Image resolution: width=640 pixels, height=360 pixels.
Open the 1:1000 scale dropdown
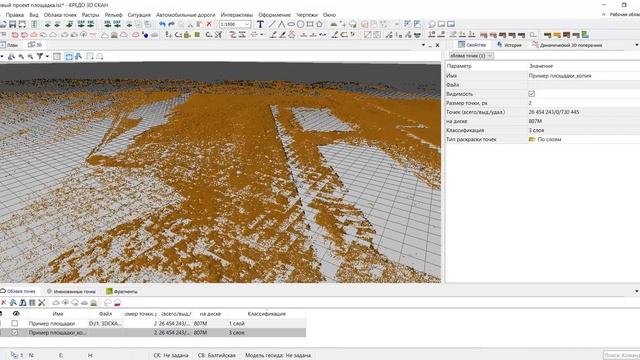coord(235,24)
